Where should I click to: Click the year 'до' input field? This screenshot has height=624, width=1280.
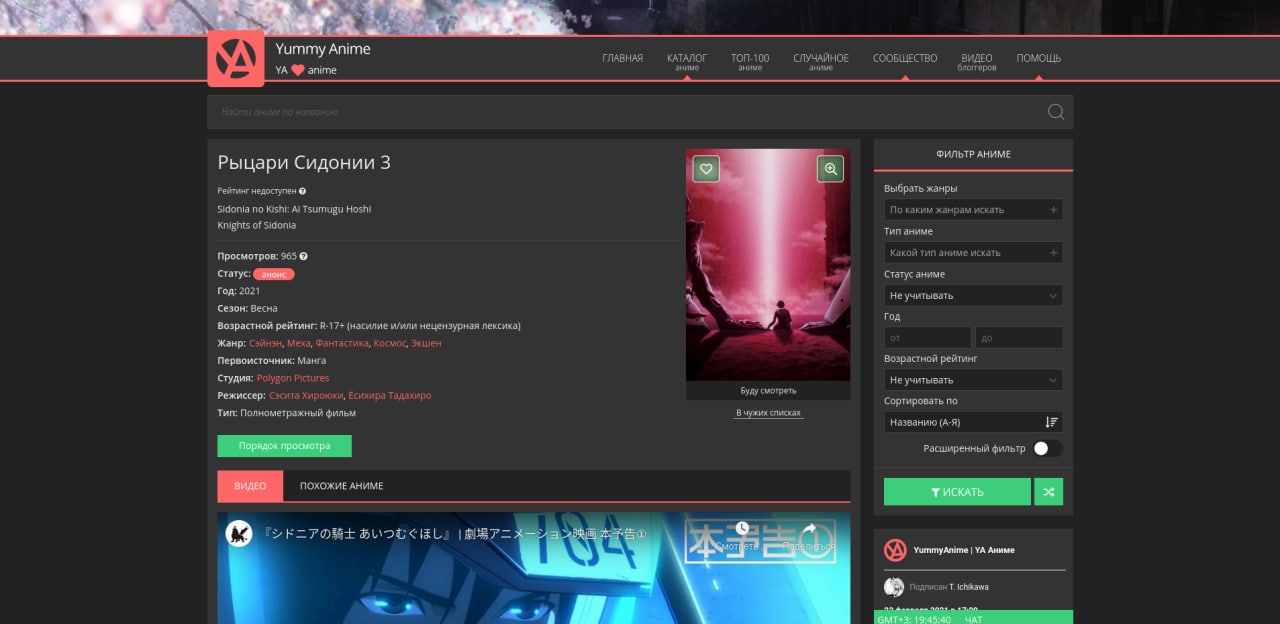tap(1019, 338)
